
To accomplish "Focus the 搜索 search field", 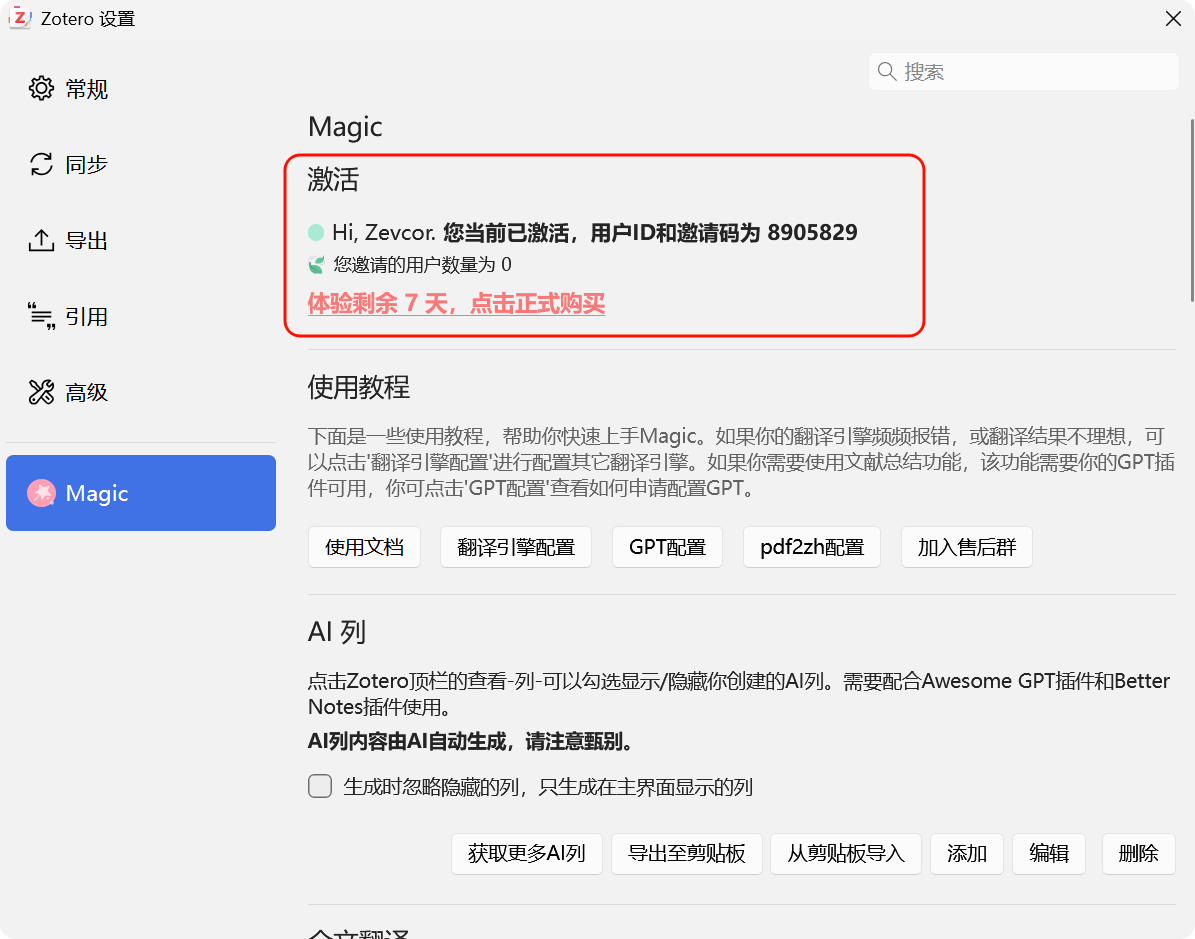I will (x=1024, y=72).
